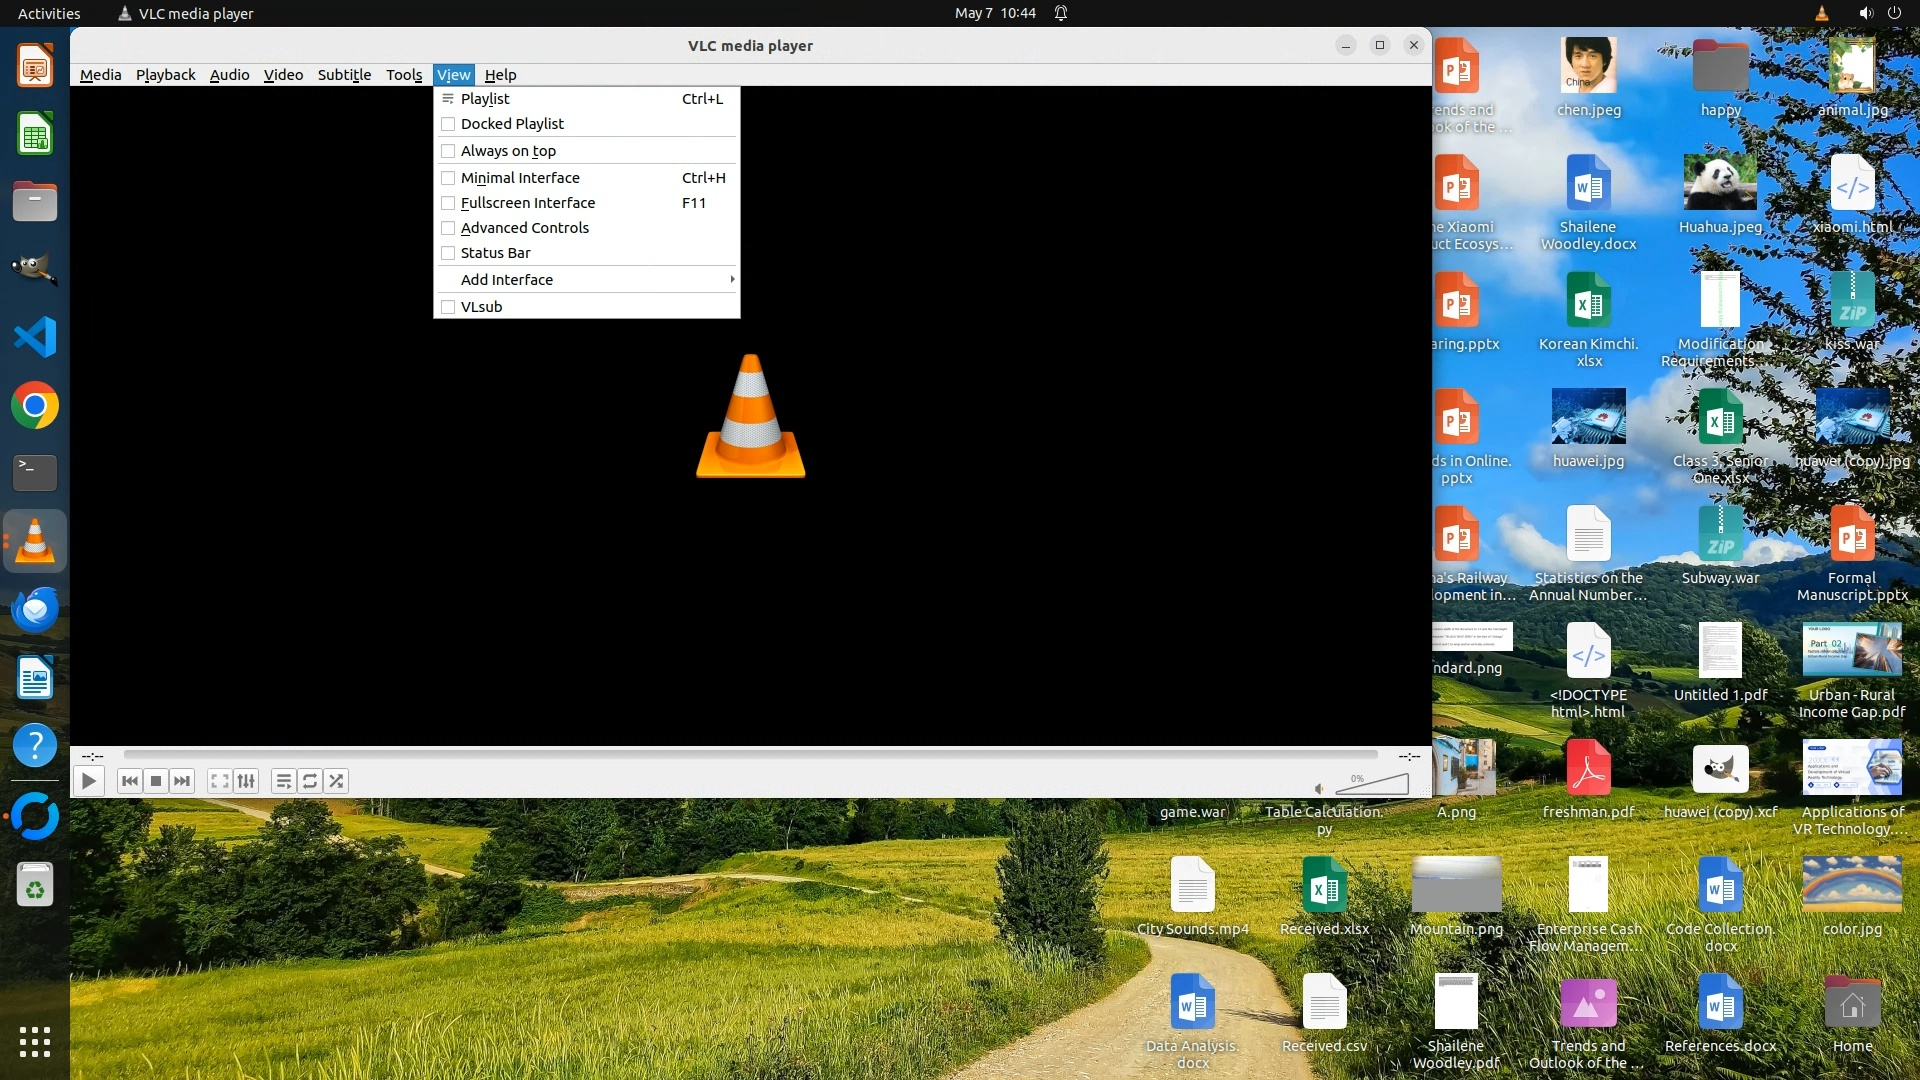Toggle the playlist toolbar button
The height and width of the screenshot is (1080, 1920).
(283, 781)
